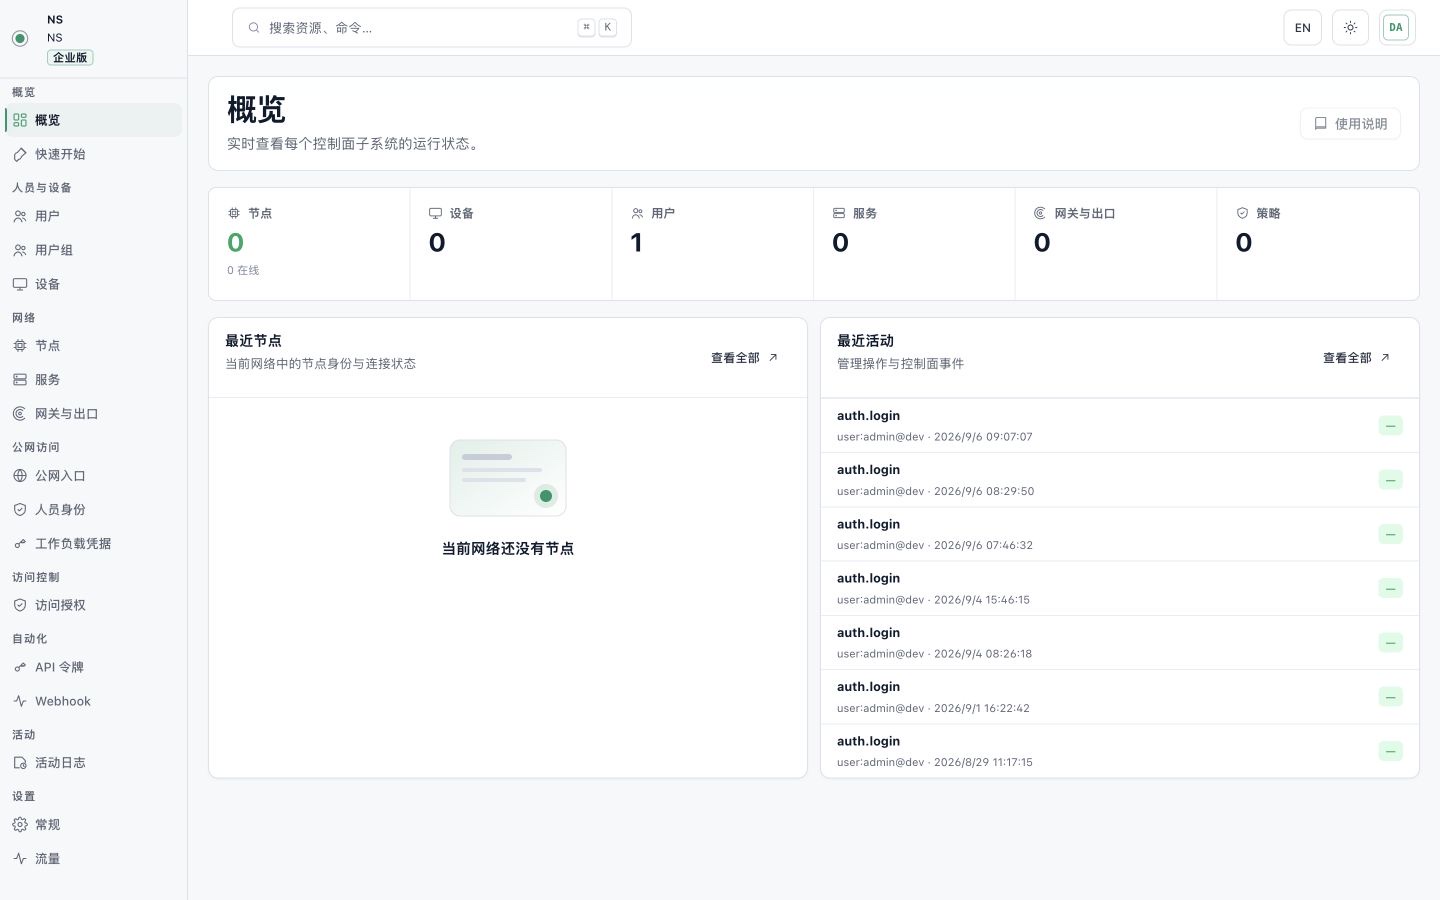This screenshot has width=1440, height=900.
Task: Click the API 令牌 key icon
Action: (20, 667)
